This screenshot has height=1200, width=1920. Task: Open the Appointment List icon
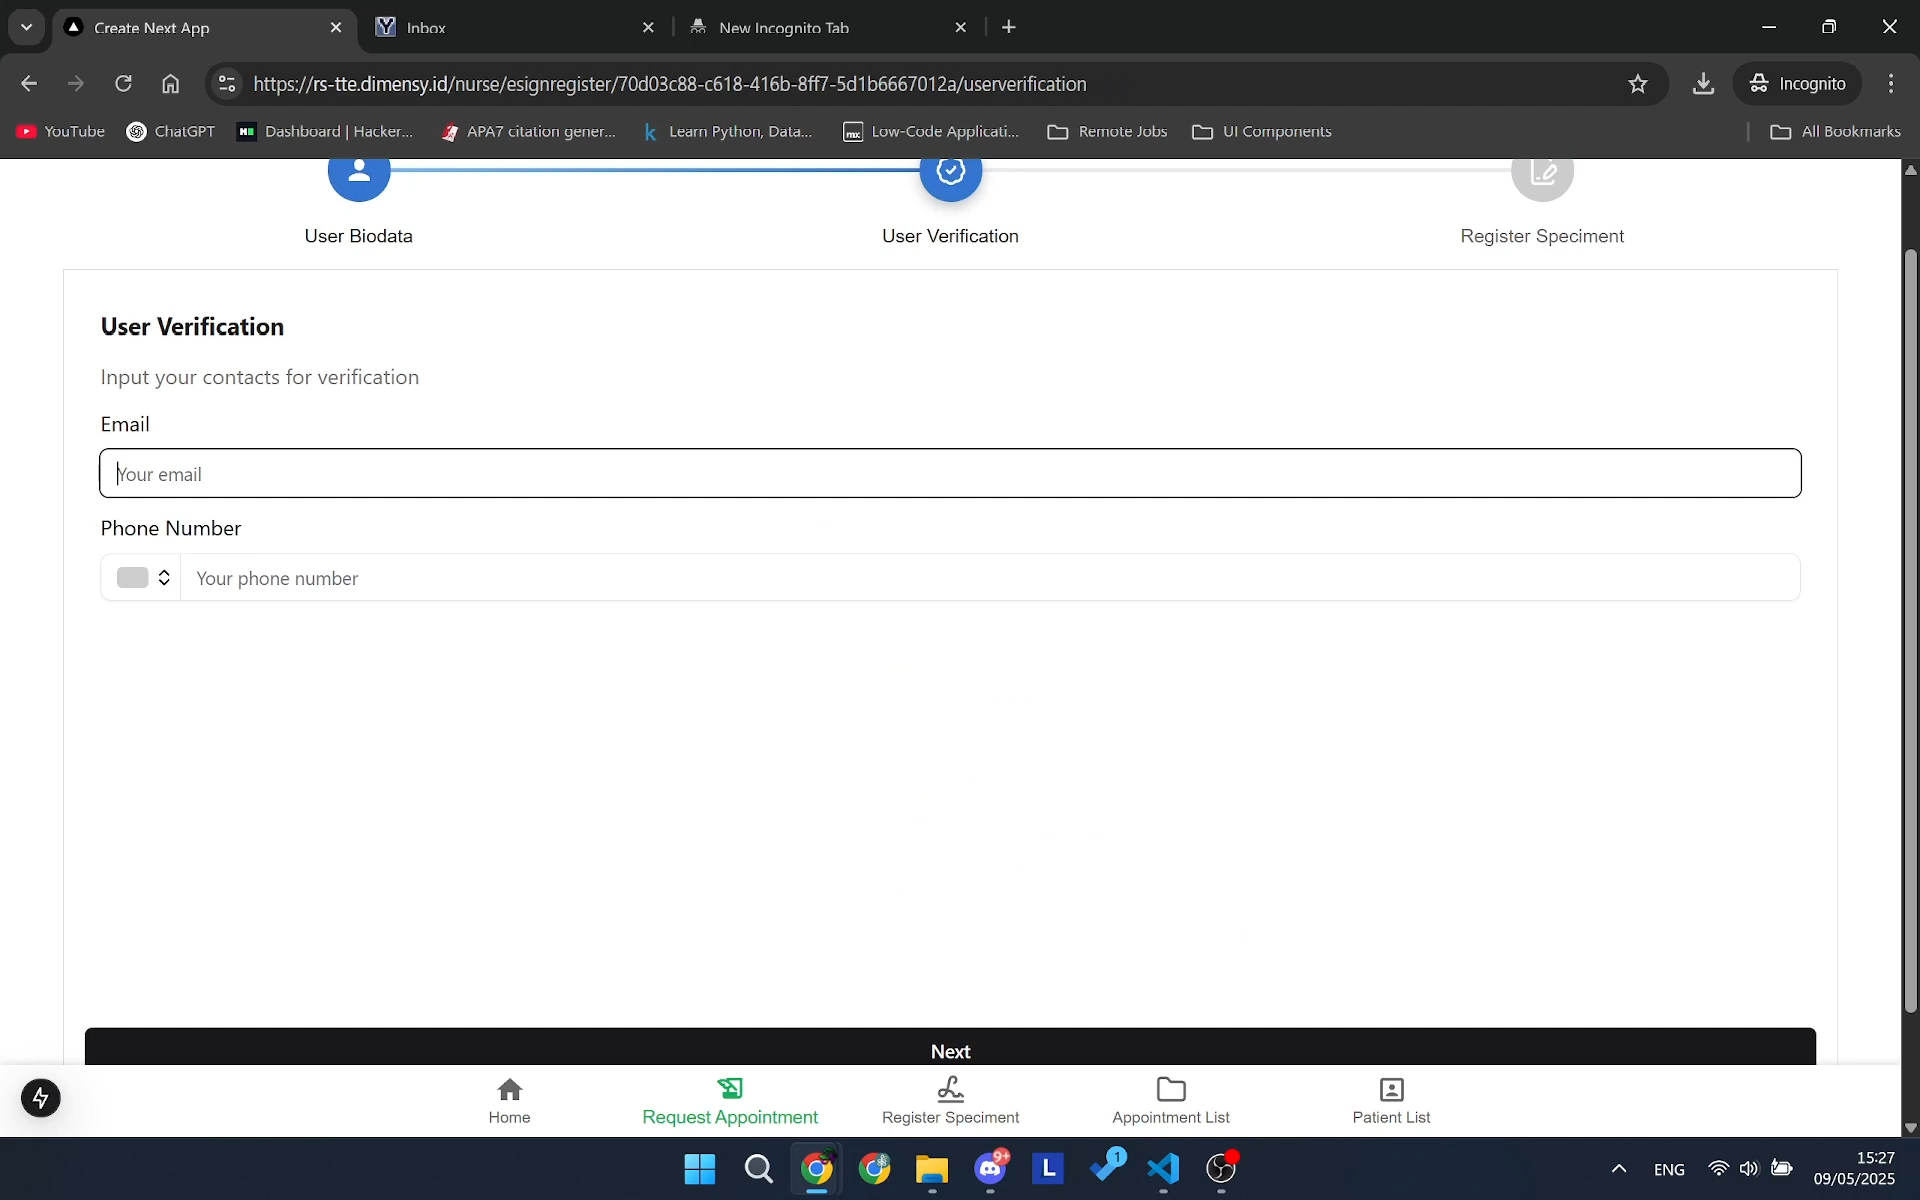1170,1088
